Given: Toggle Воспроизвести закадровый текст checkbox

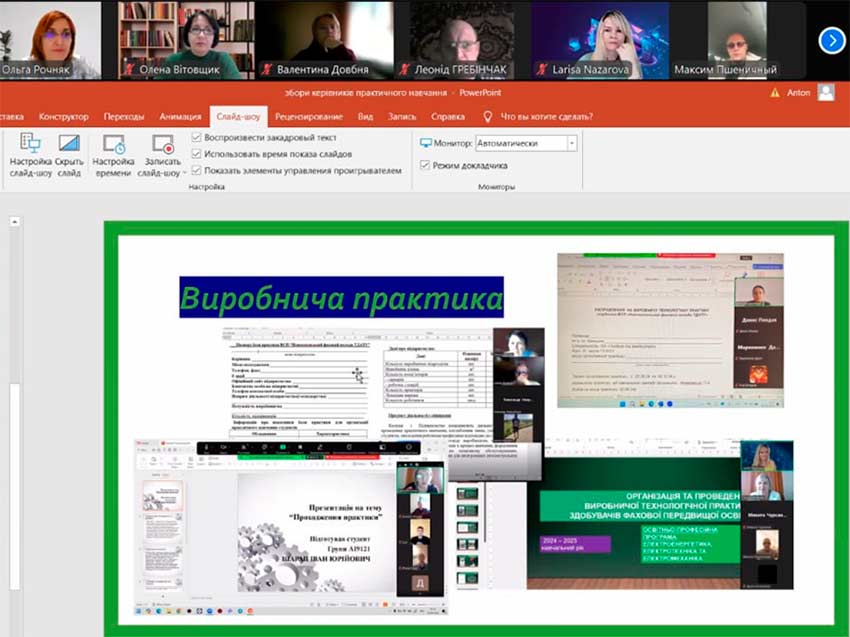Looking at the screenshot, I should [197, 137].
